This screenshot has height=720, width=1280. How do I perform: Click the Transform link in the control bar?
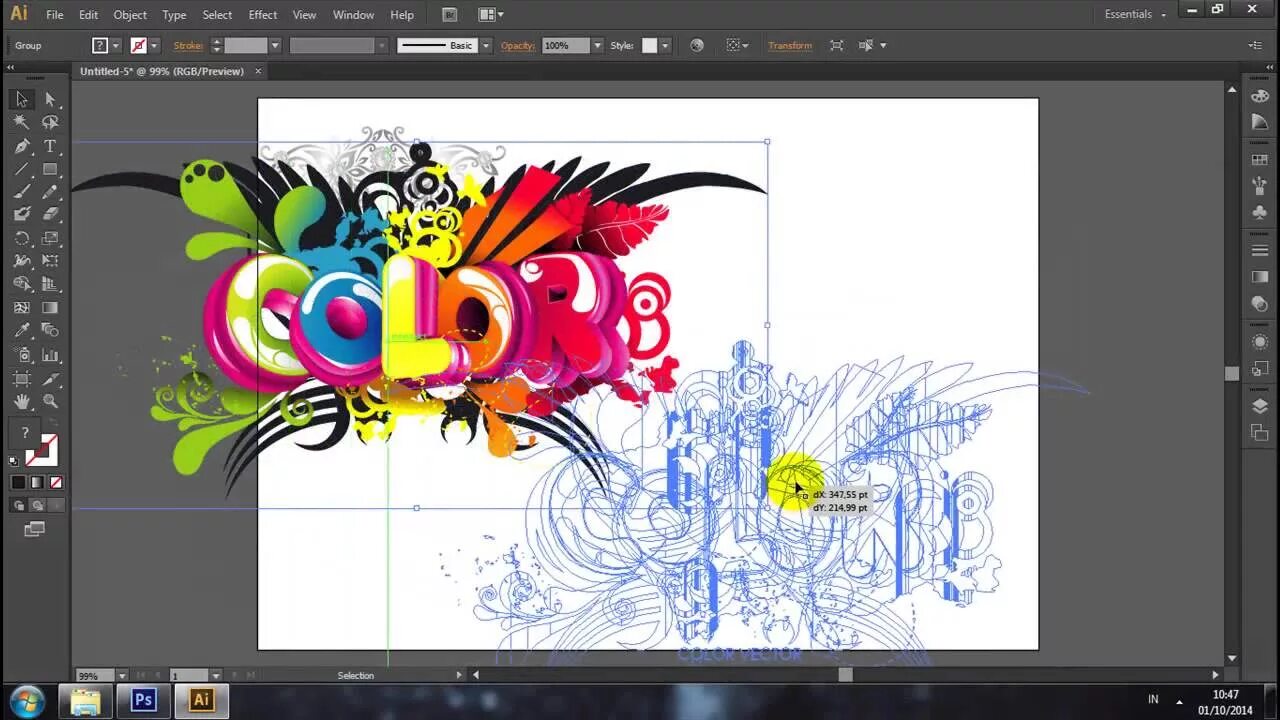coord(790,45)
